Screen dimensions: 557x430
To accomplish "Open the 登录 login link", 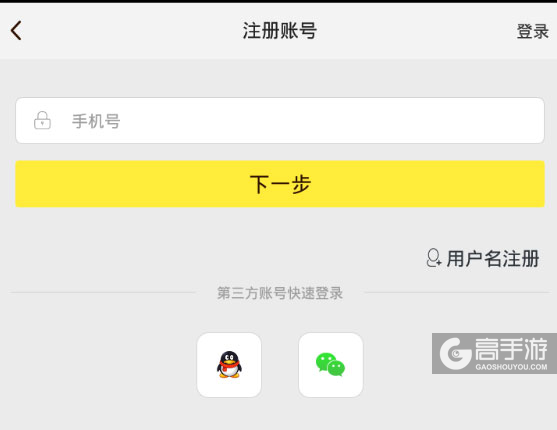I will click(532, 31).
